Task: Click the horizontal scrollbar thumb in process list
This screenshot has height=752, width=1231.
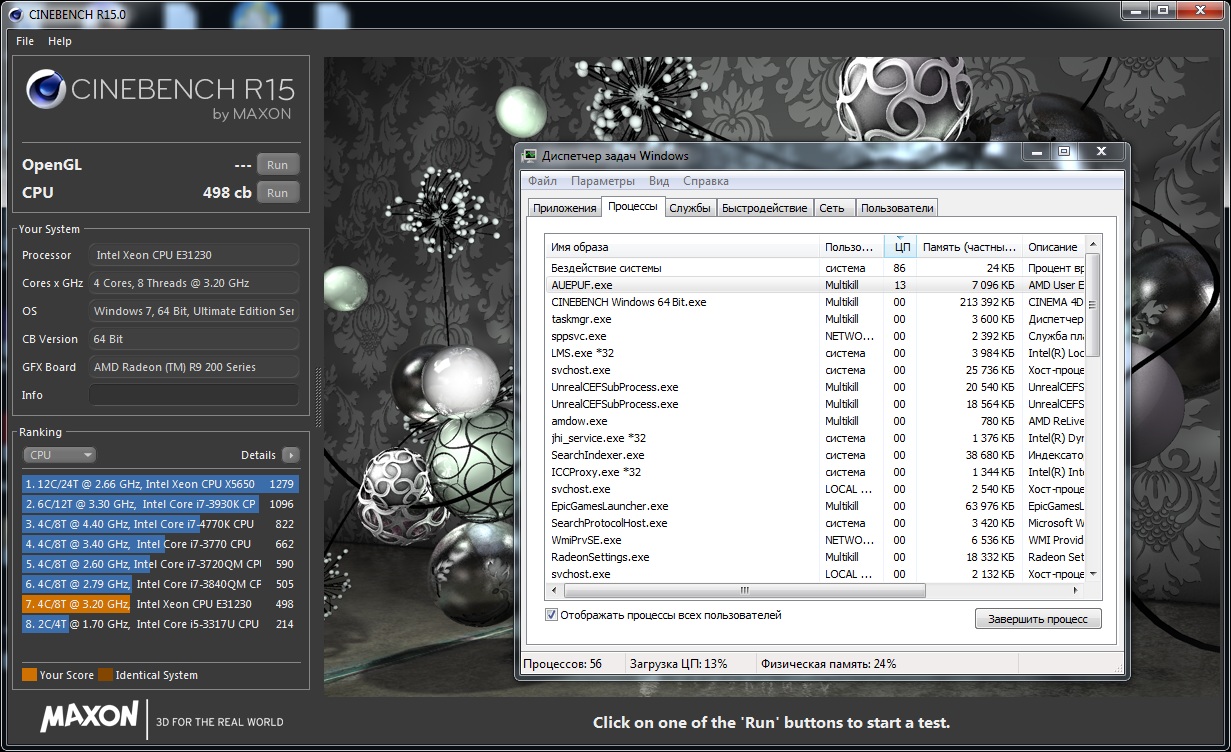Action: [744, 590]
